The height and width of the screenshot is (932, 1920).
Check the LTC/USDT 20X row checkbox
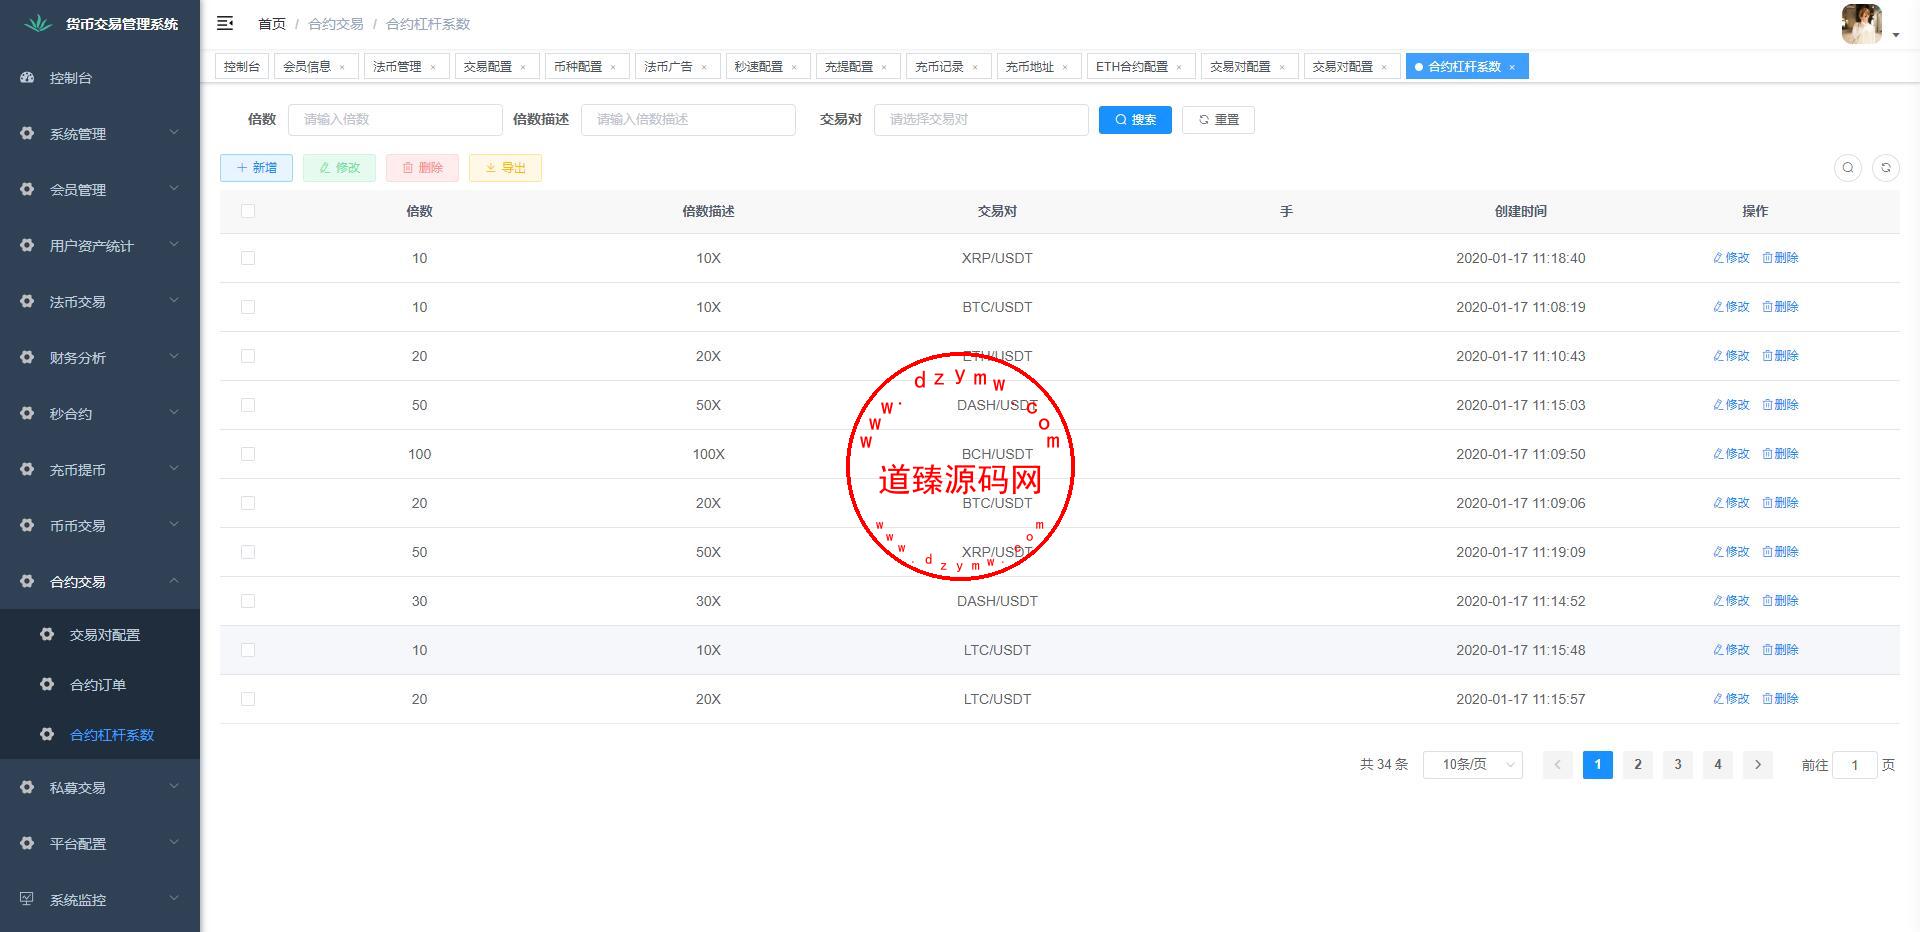[x=248, y=699]
